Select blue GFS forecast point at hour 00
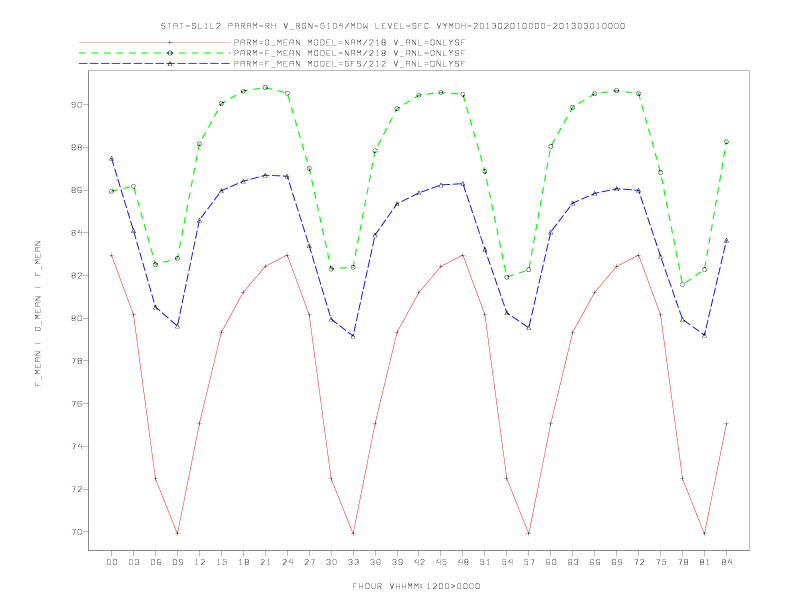This screenshot has width=792, height=612. tap(112, 159)
